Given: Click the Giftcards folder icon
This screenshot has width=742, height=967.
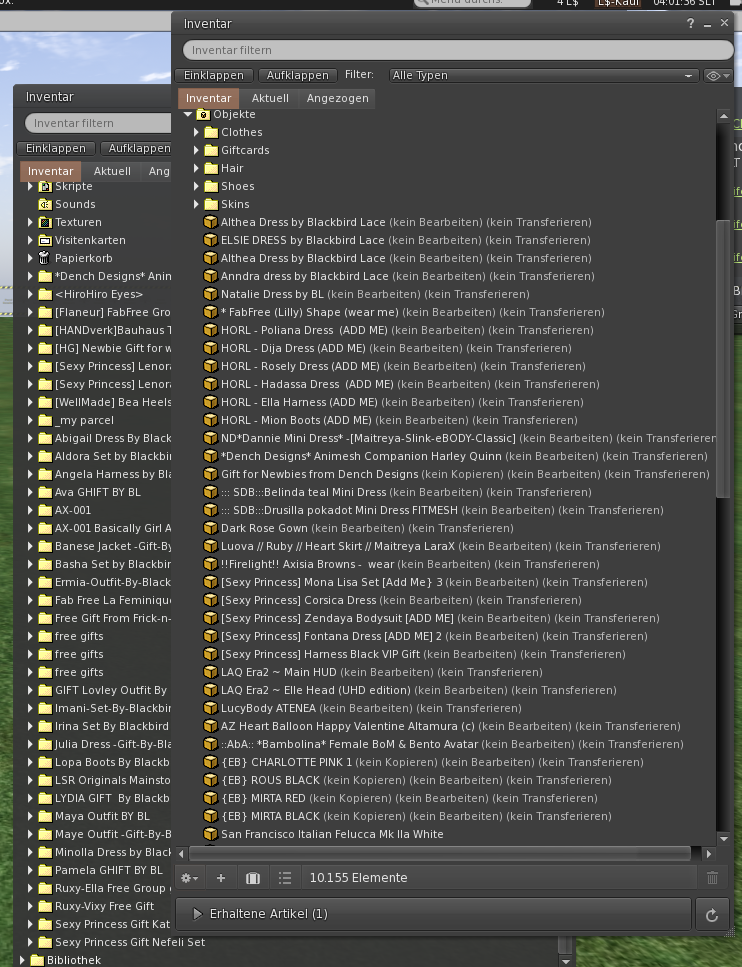Looking at the screenshot, I should [211, 150].
